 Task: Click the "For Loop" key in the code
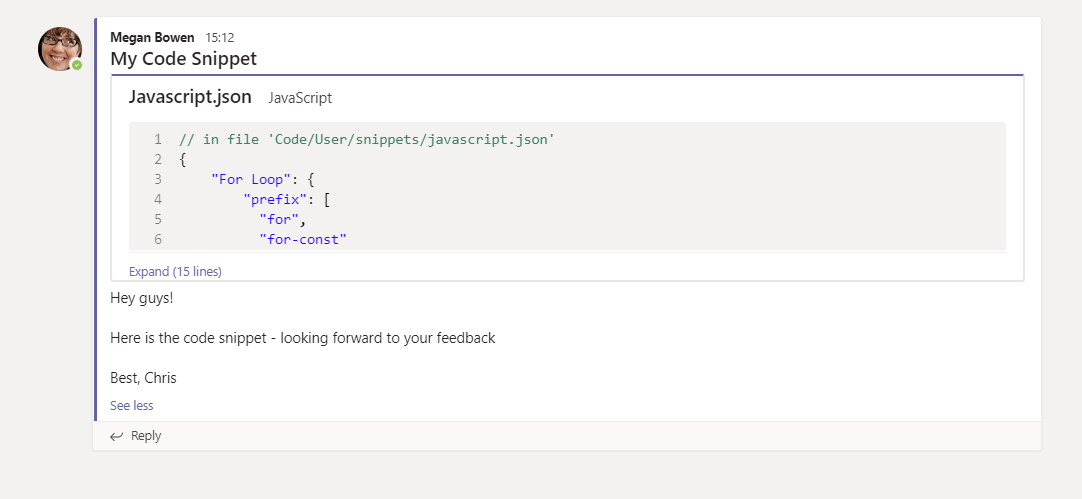pos(251,179)
